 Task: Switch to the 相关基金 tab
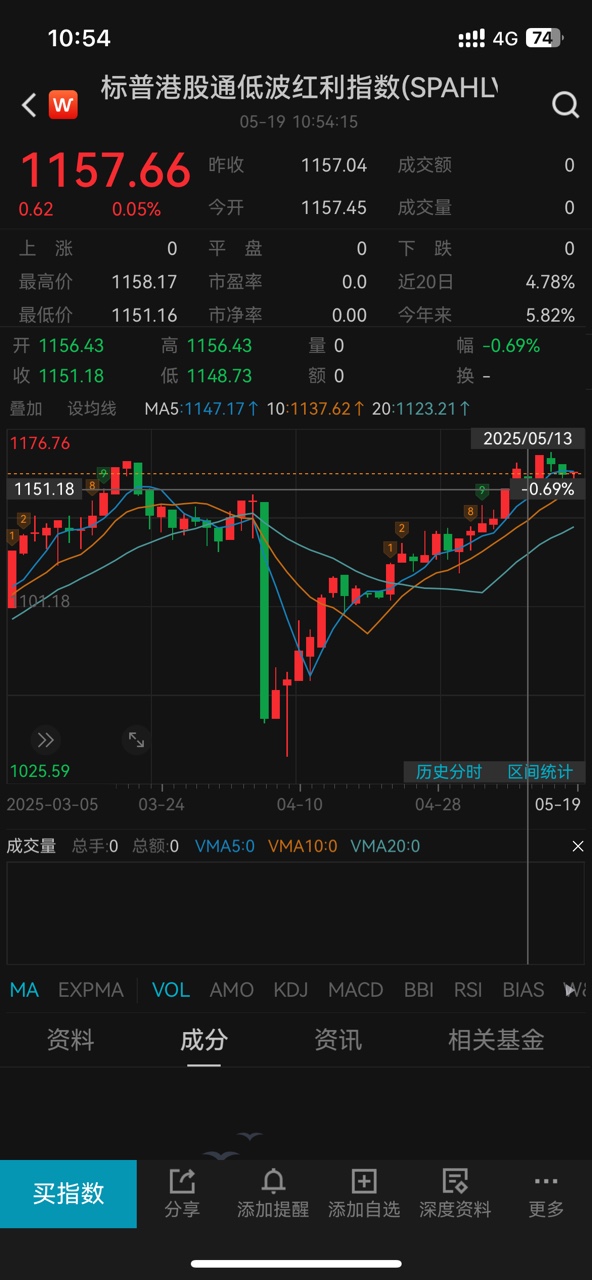coord(496,1040)
